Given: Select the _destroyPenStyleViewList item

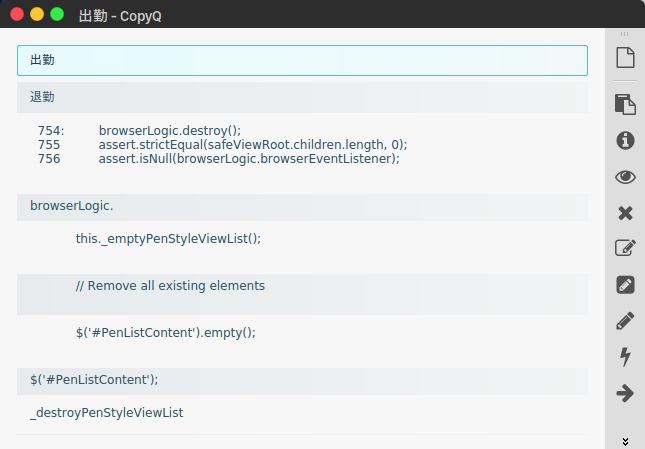Looking at the screenshot, I should tap(302, 413).
